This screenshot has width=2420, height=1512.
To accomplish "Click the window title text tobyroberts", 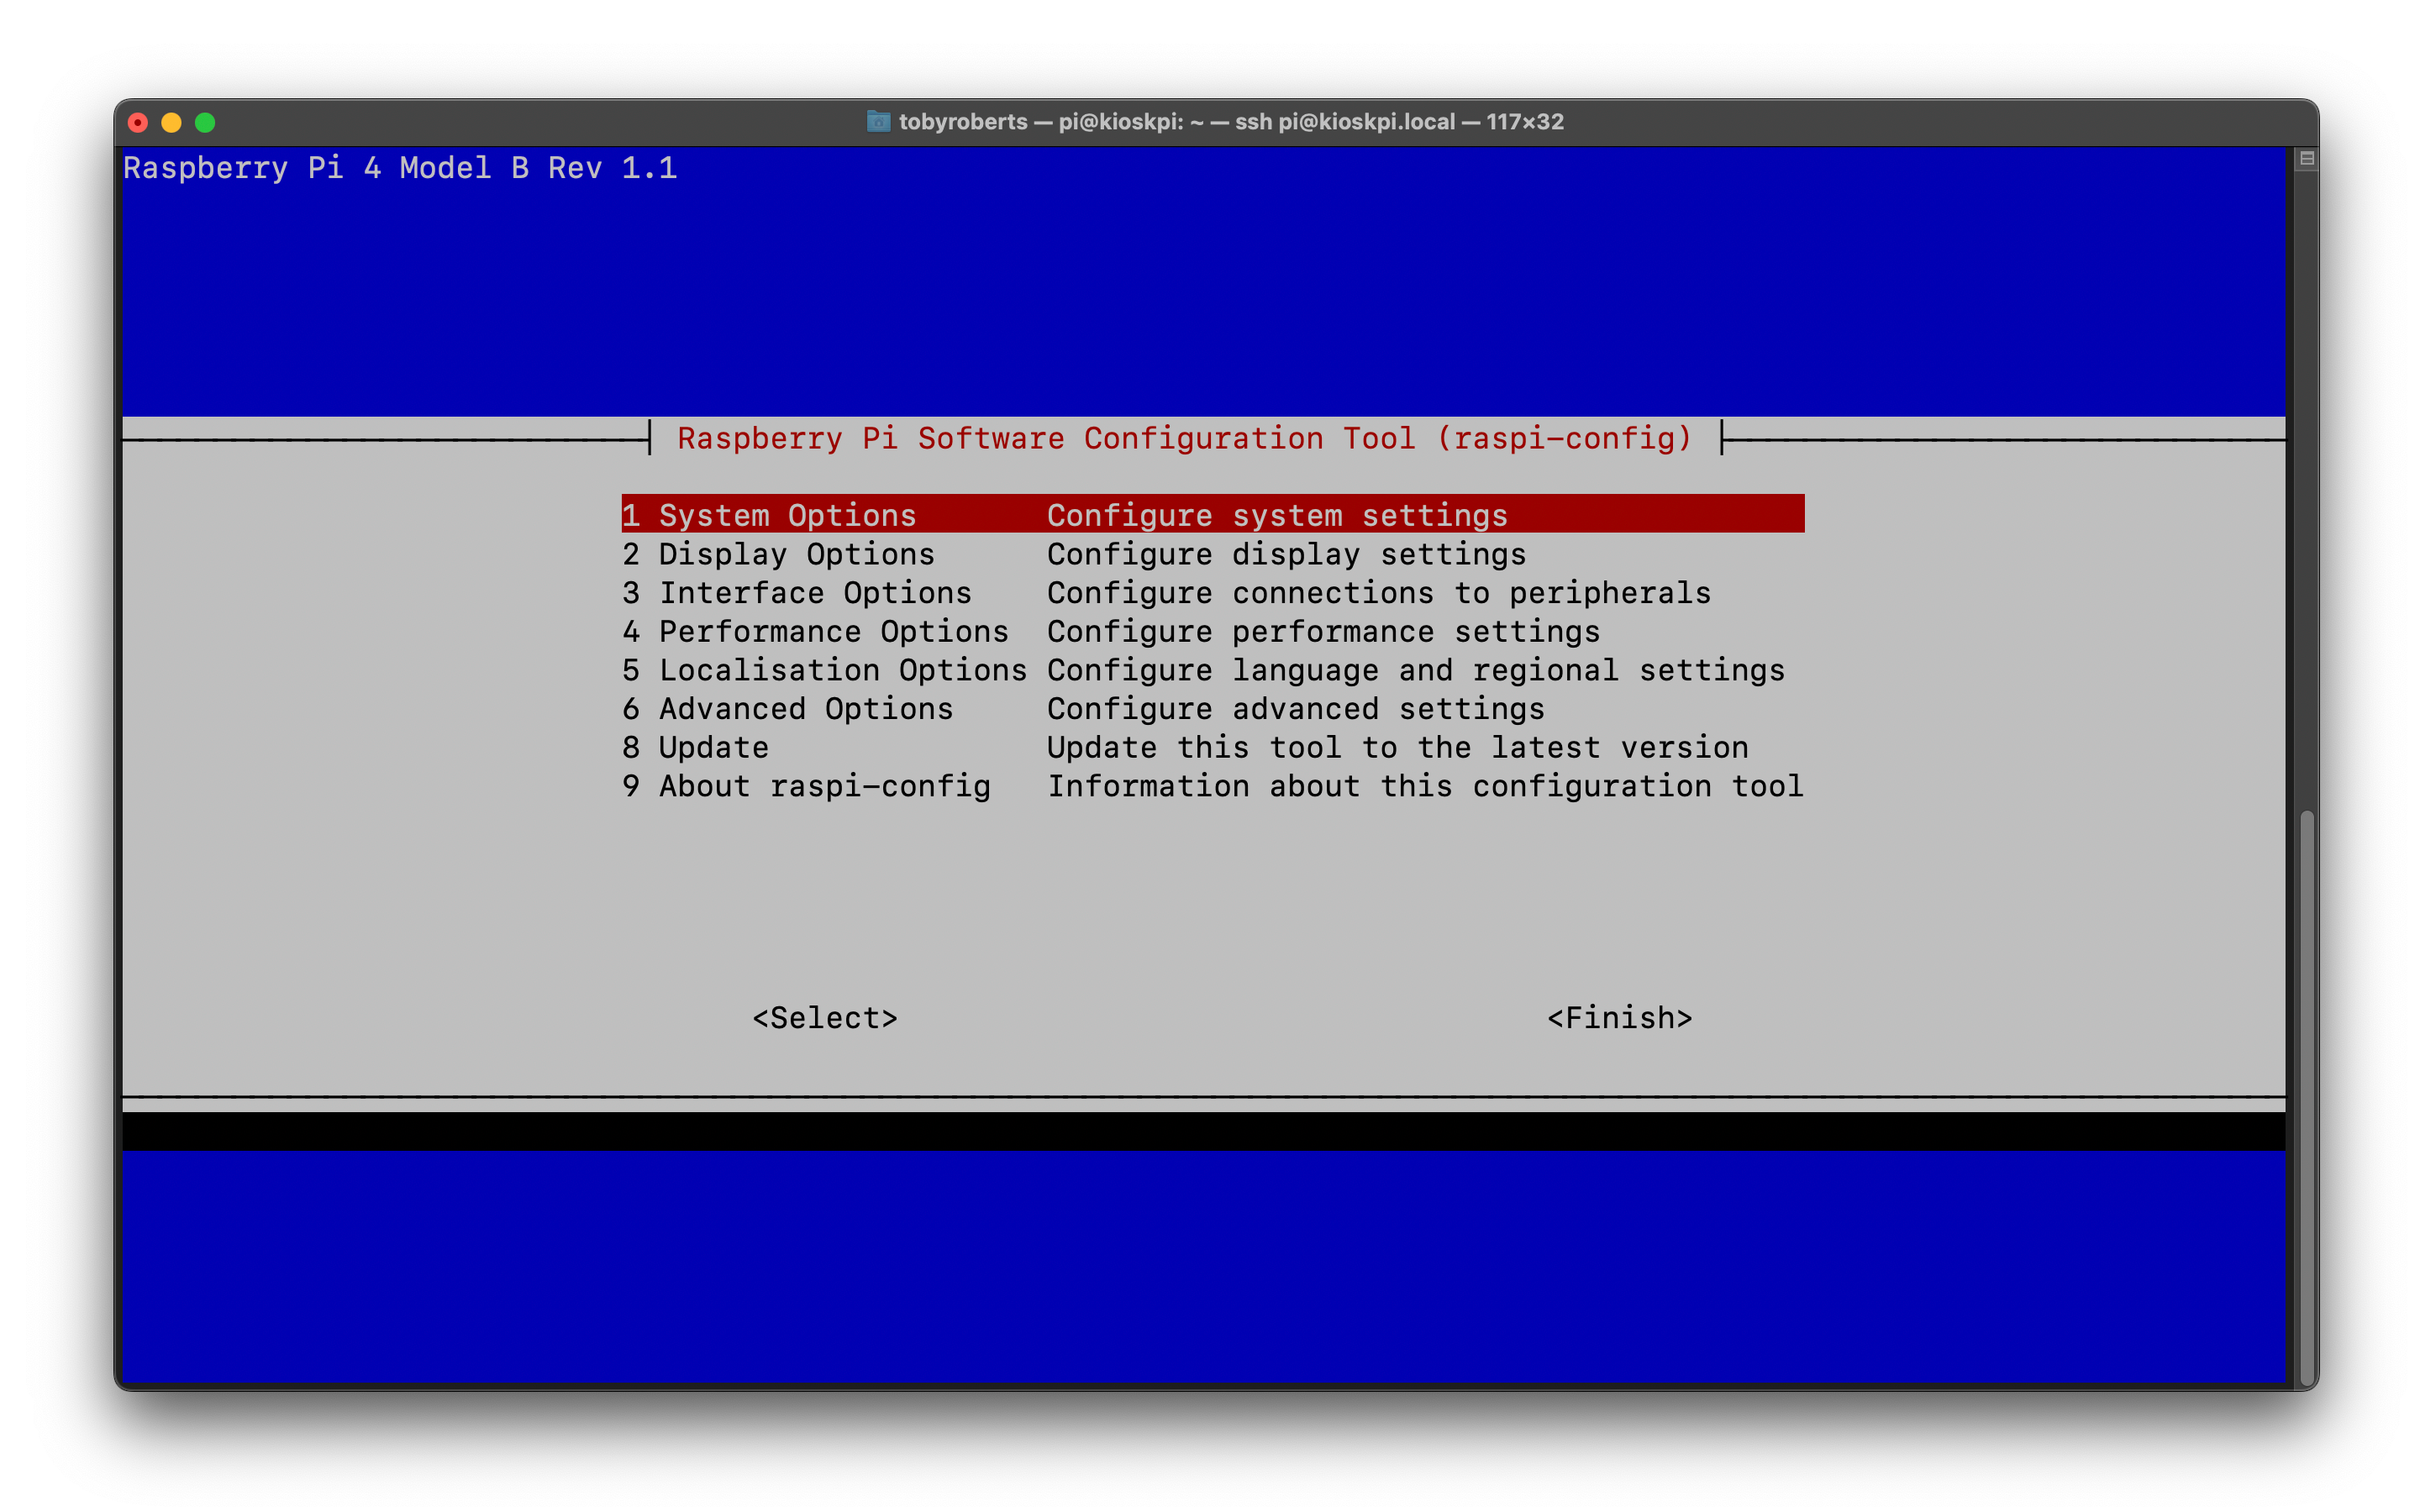I will 962,122.
